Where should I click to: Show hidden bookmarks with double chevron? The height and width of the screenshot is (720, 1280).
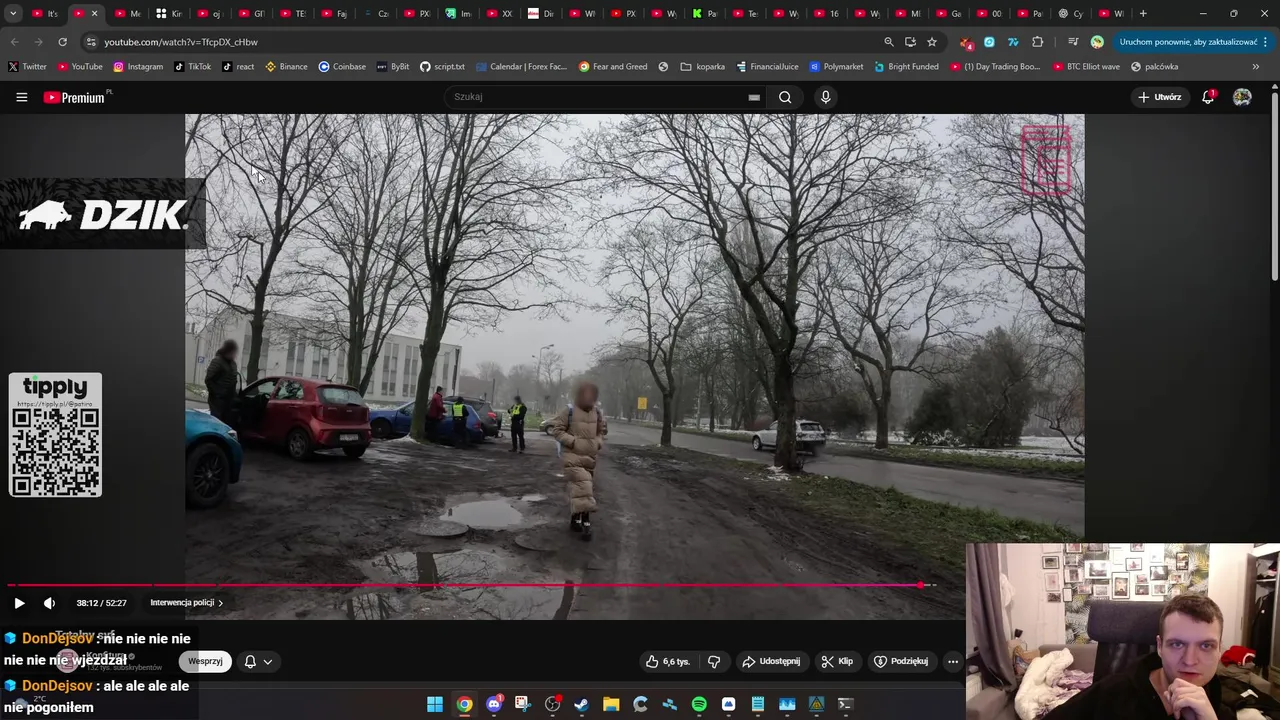pos(1256,66)
